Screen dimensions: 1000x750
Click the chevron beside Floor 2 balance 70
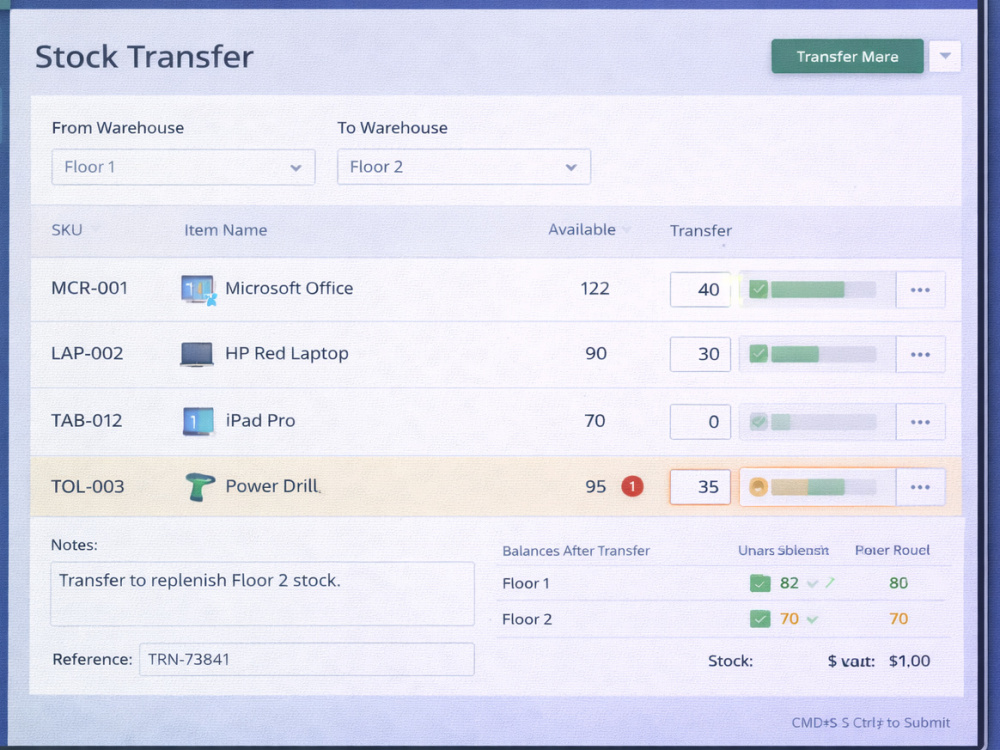[x=812, y=619]
